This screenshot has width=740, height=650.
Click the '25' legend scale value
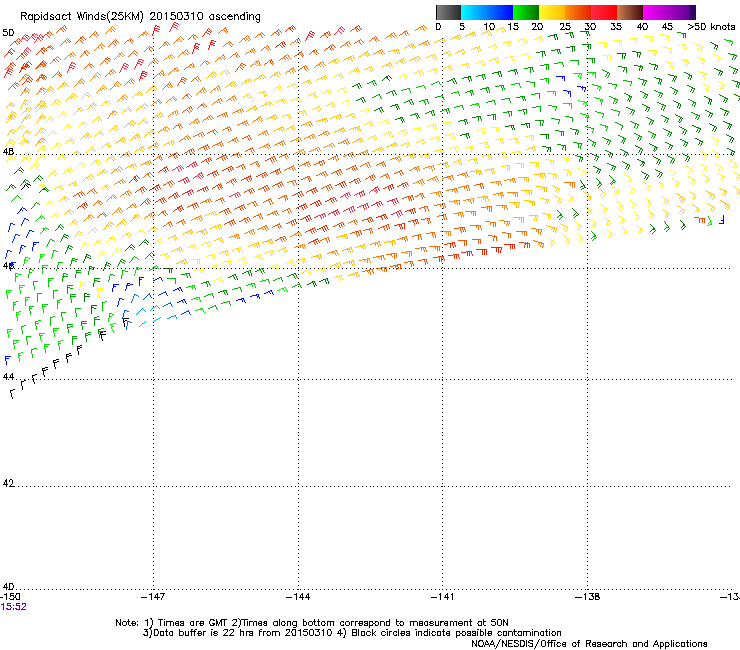[x=565, y=27]
